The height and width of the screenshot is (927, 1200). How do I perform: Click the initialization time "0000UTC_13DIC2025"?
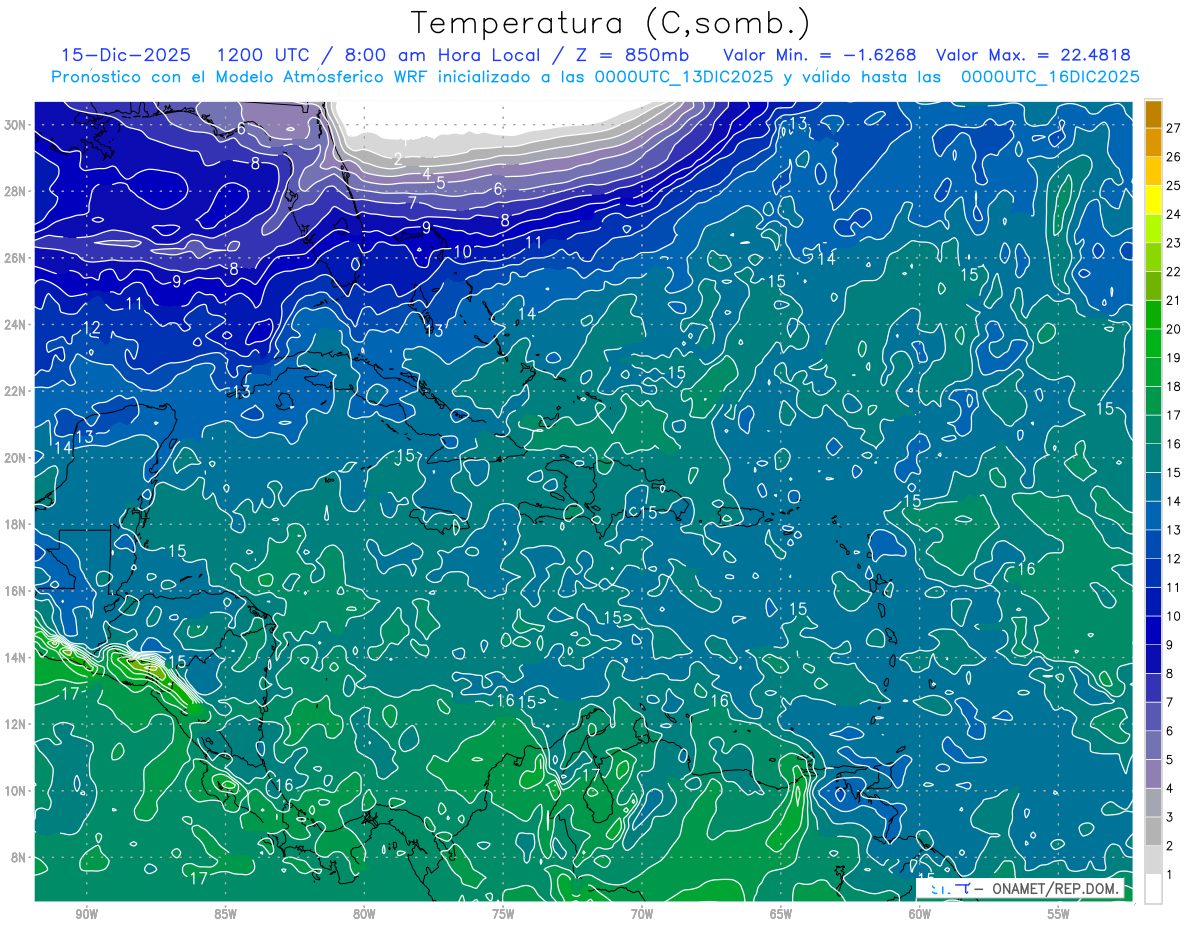(684, 77)
